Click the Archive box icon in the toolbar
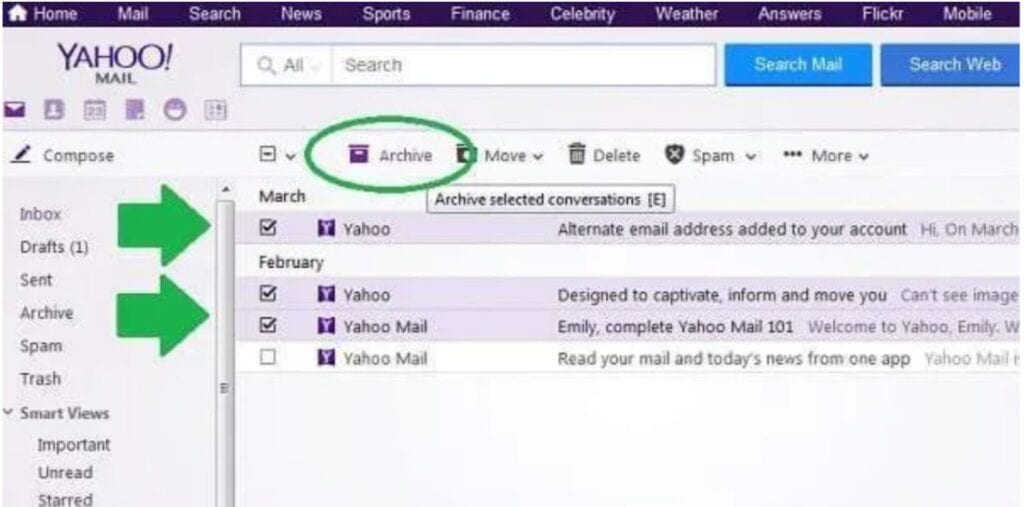 359,154
